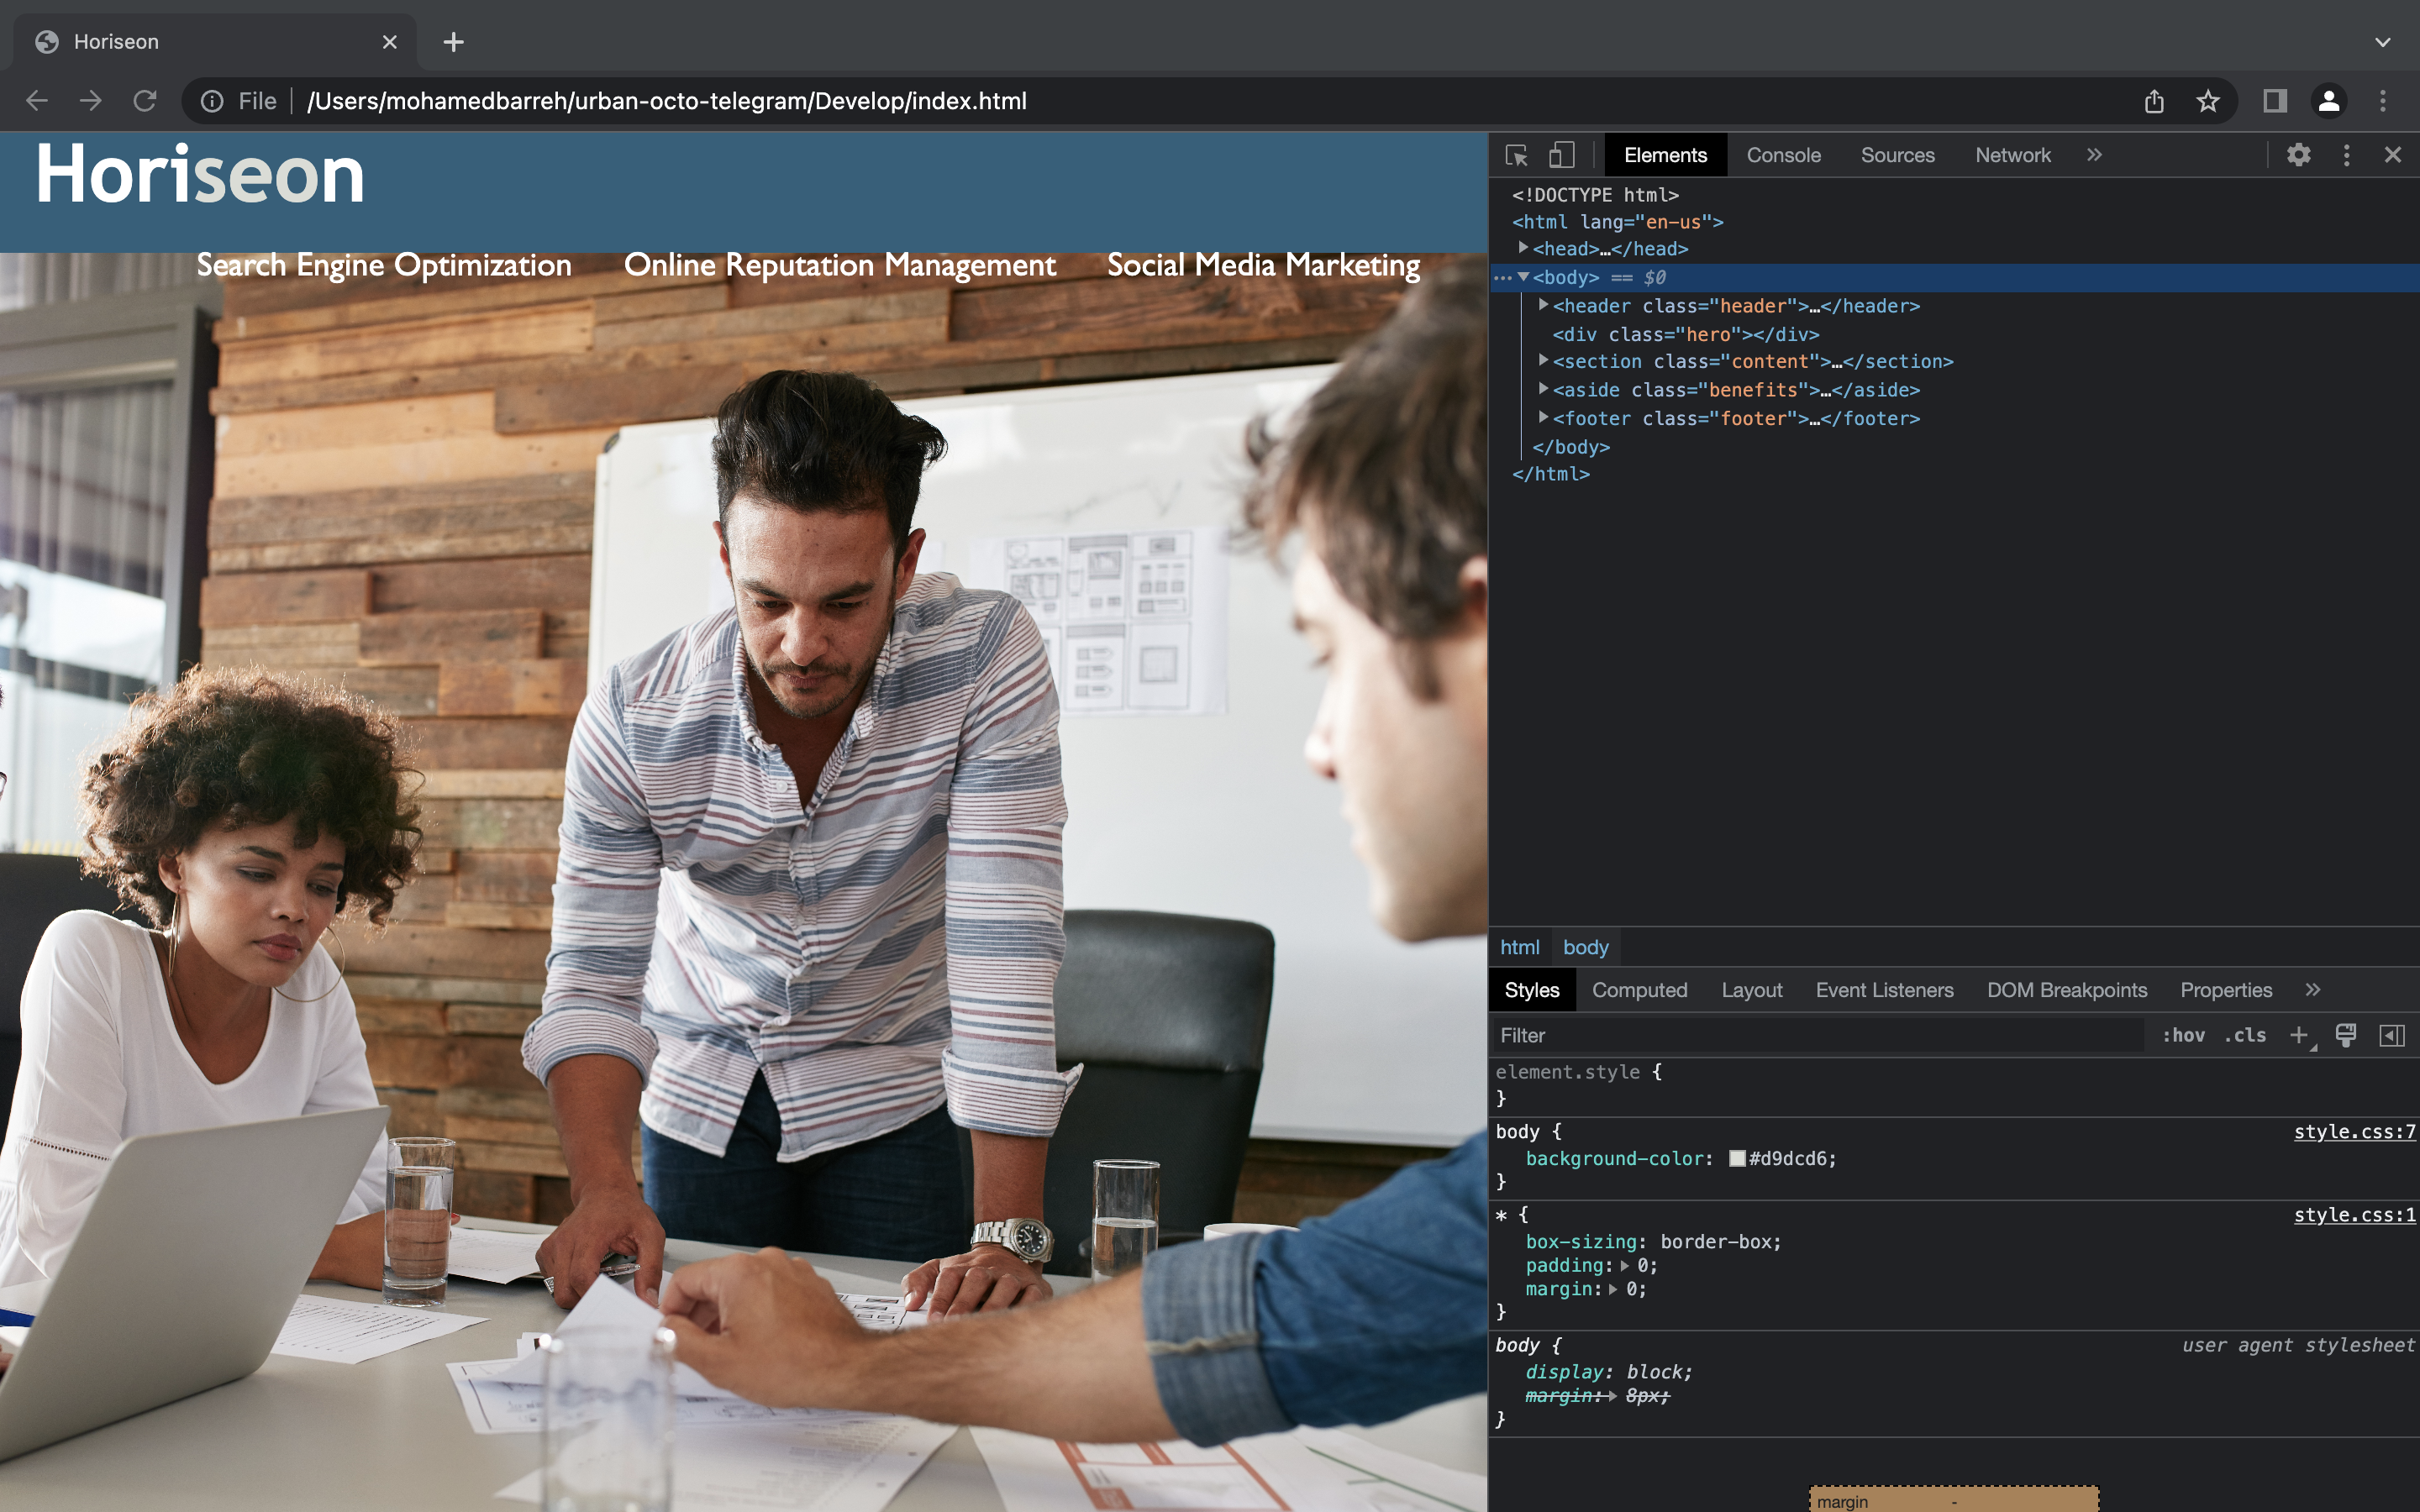Switch to the Network tab
Viewport: 2420px width, 1512px height.
(2012, 155)
